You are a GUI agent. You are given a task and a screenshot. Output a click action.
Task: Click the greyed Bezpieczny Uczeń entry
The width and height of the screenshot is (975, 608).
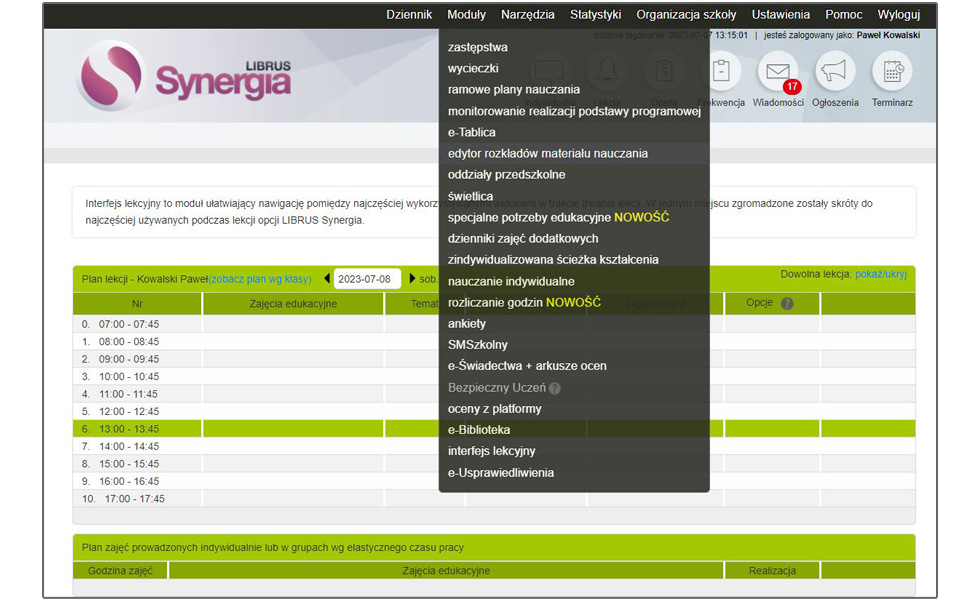497,388
